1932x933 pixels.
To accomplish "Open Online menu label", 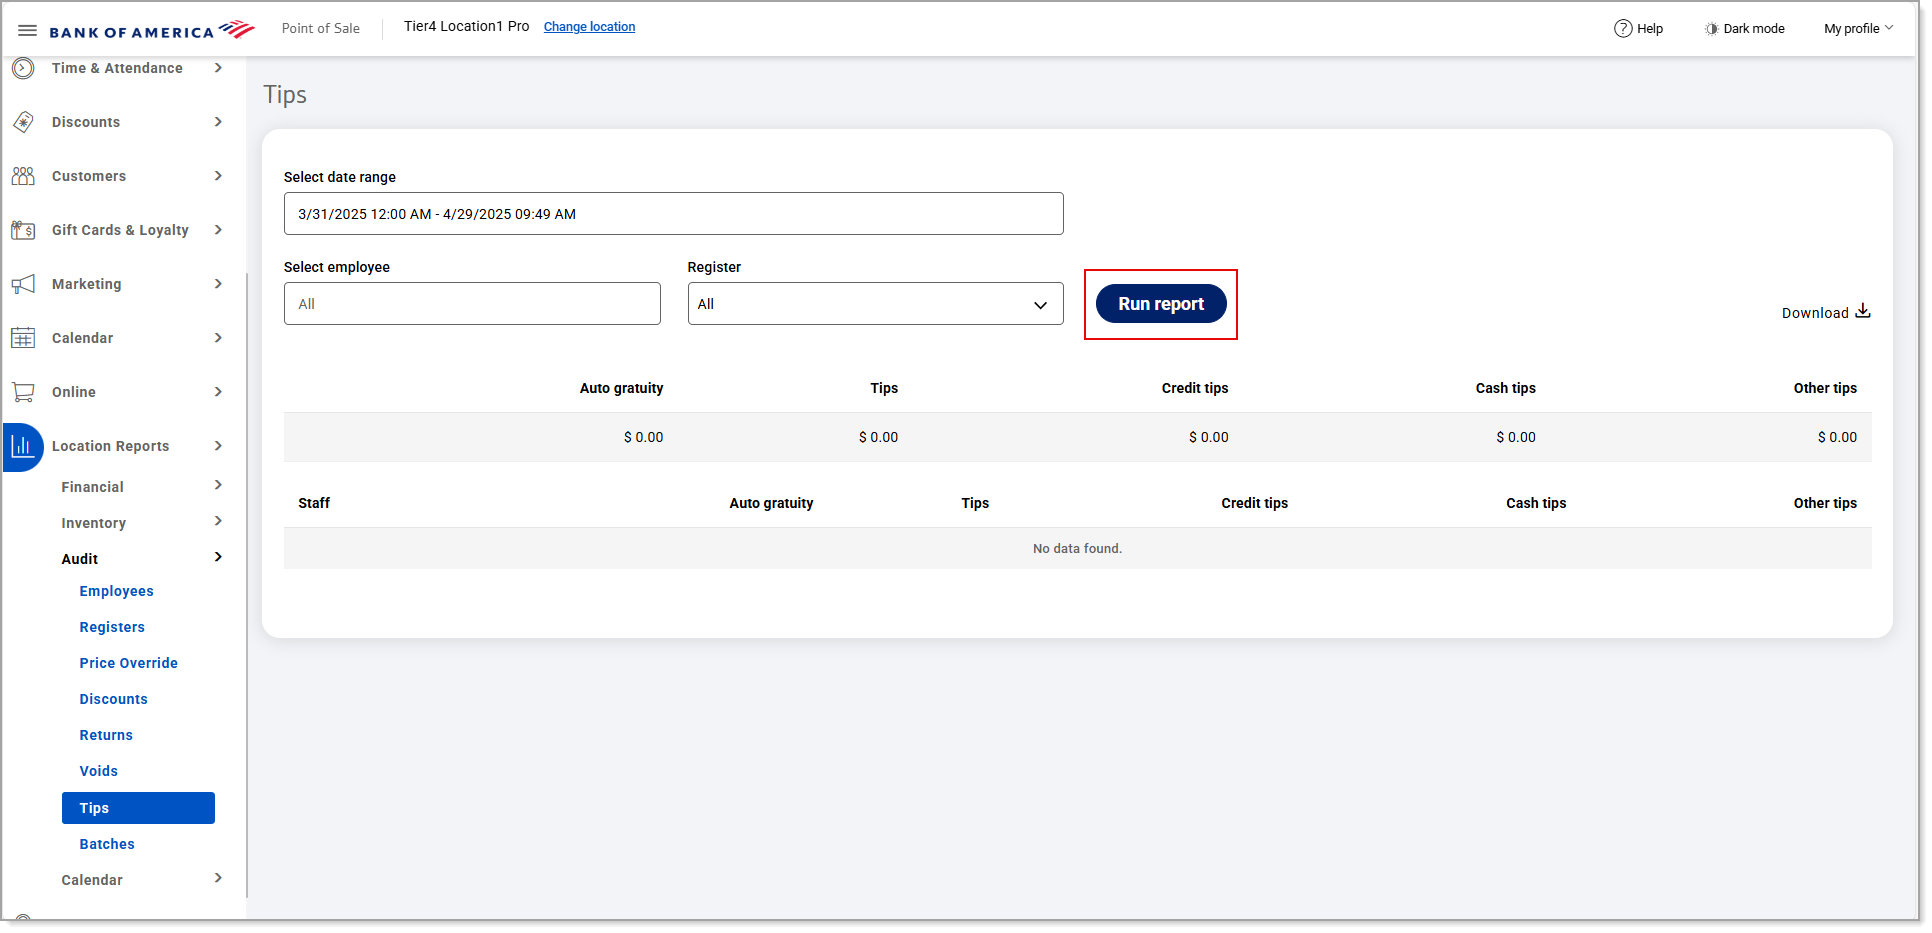I will (74, 392).
